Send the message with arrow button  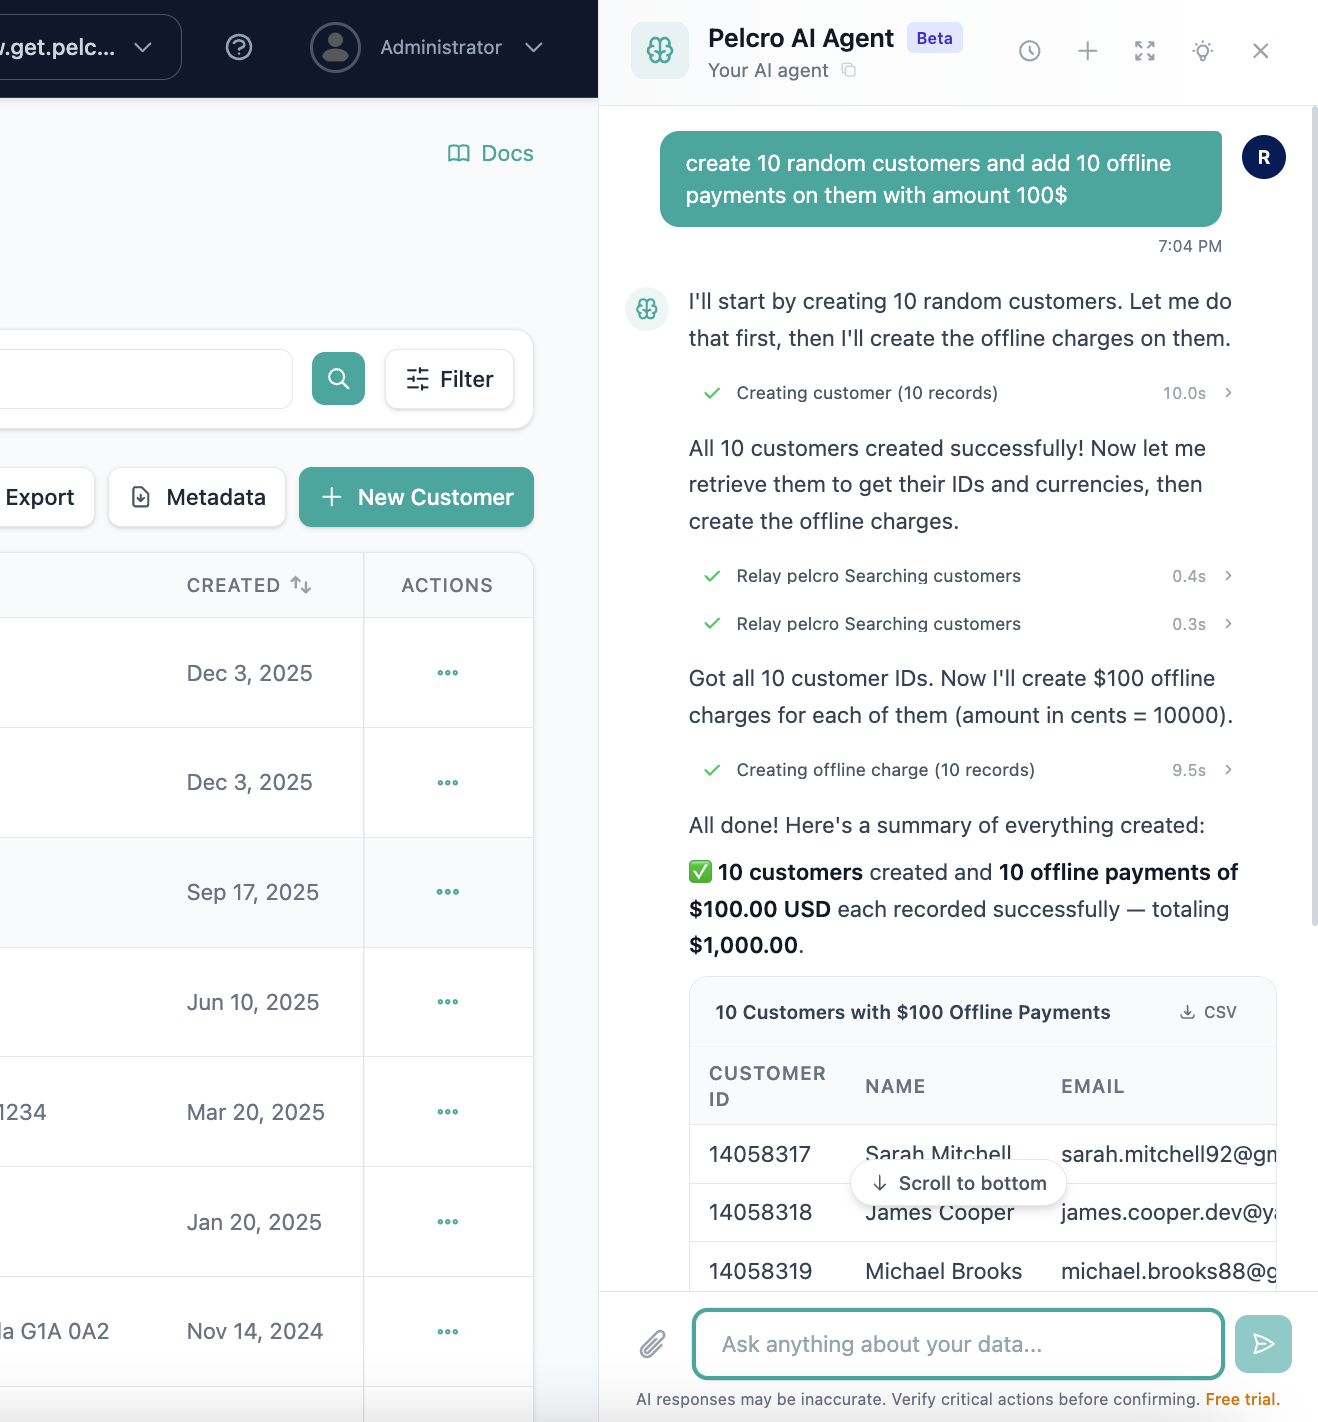pyautogui.click(x=1263, y=1344)
